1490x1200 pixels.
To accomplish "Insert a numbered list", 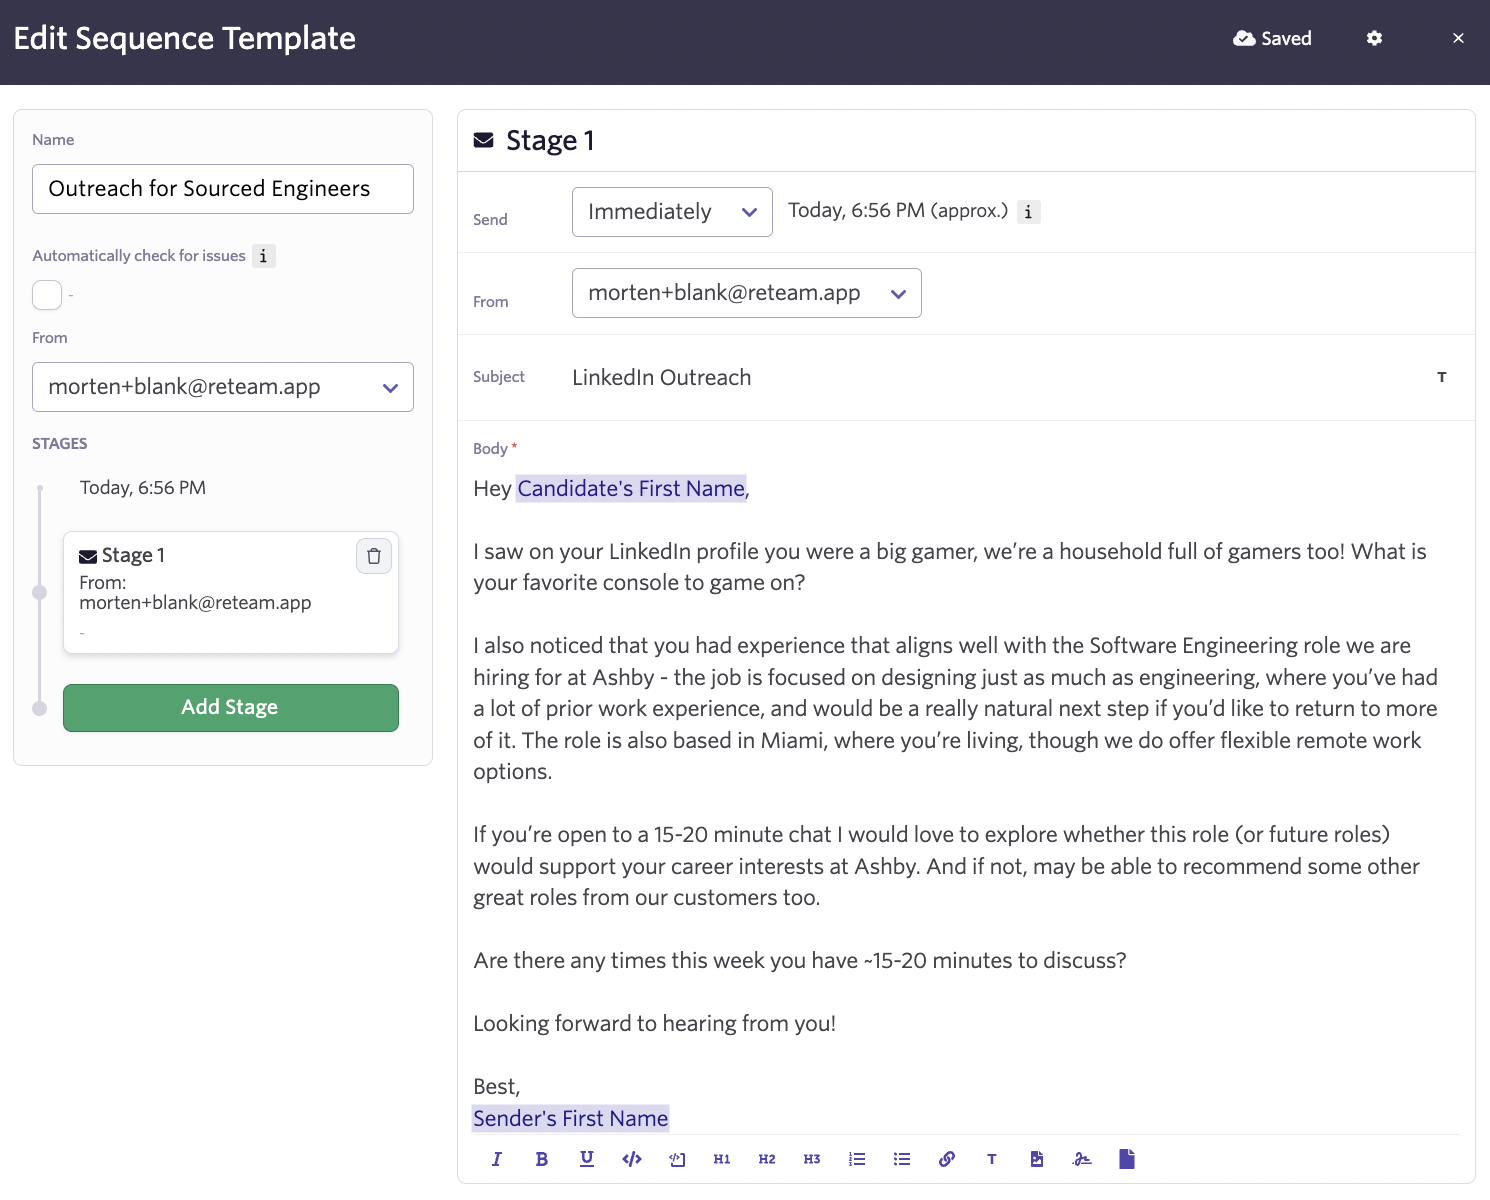I will pos(857,1159).
